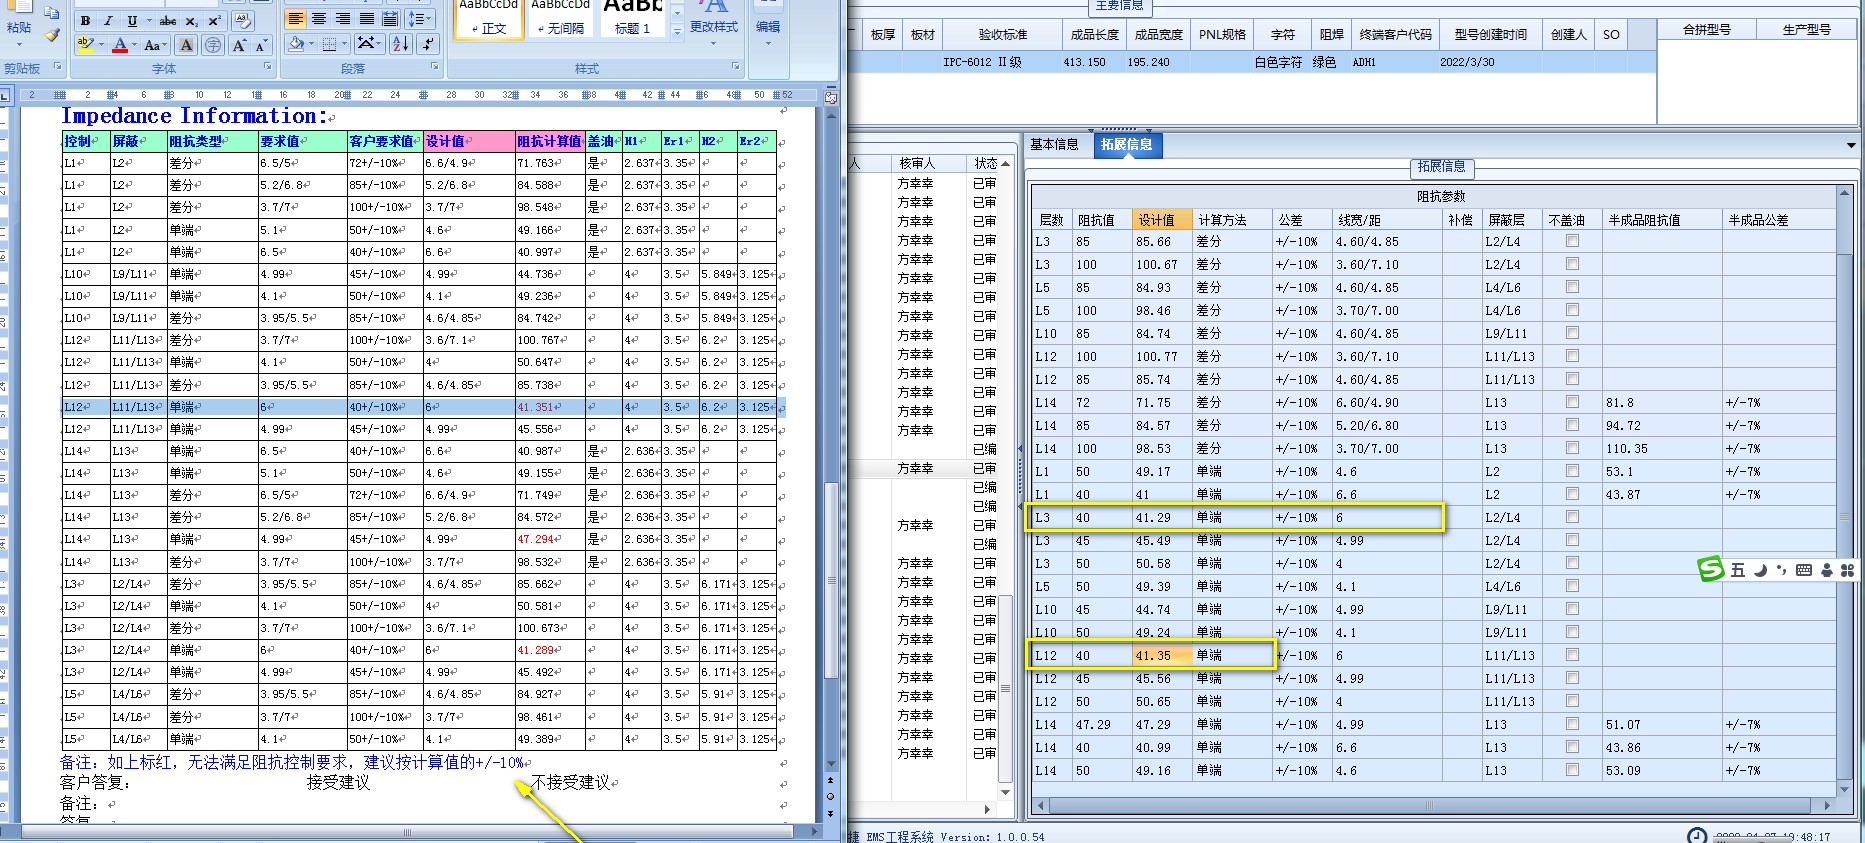The height and width of the screenshot is (843, 1865).
Task: Apply the yellow text highlight color
Action: 87,45
